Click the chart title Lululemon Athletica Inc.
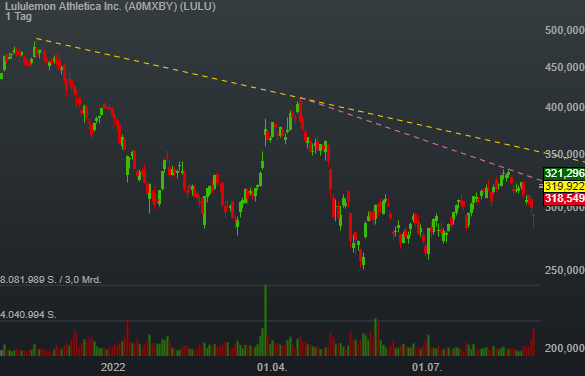Viewport: 585px width, 376px height. click(110, 6)
